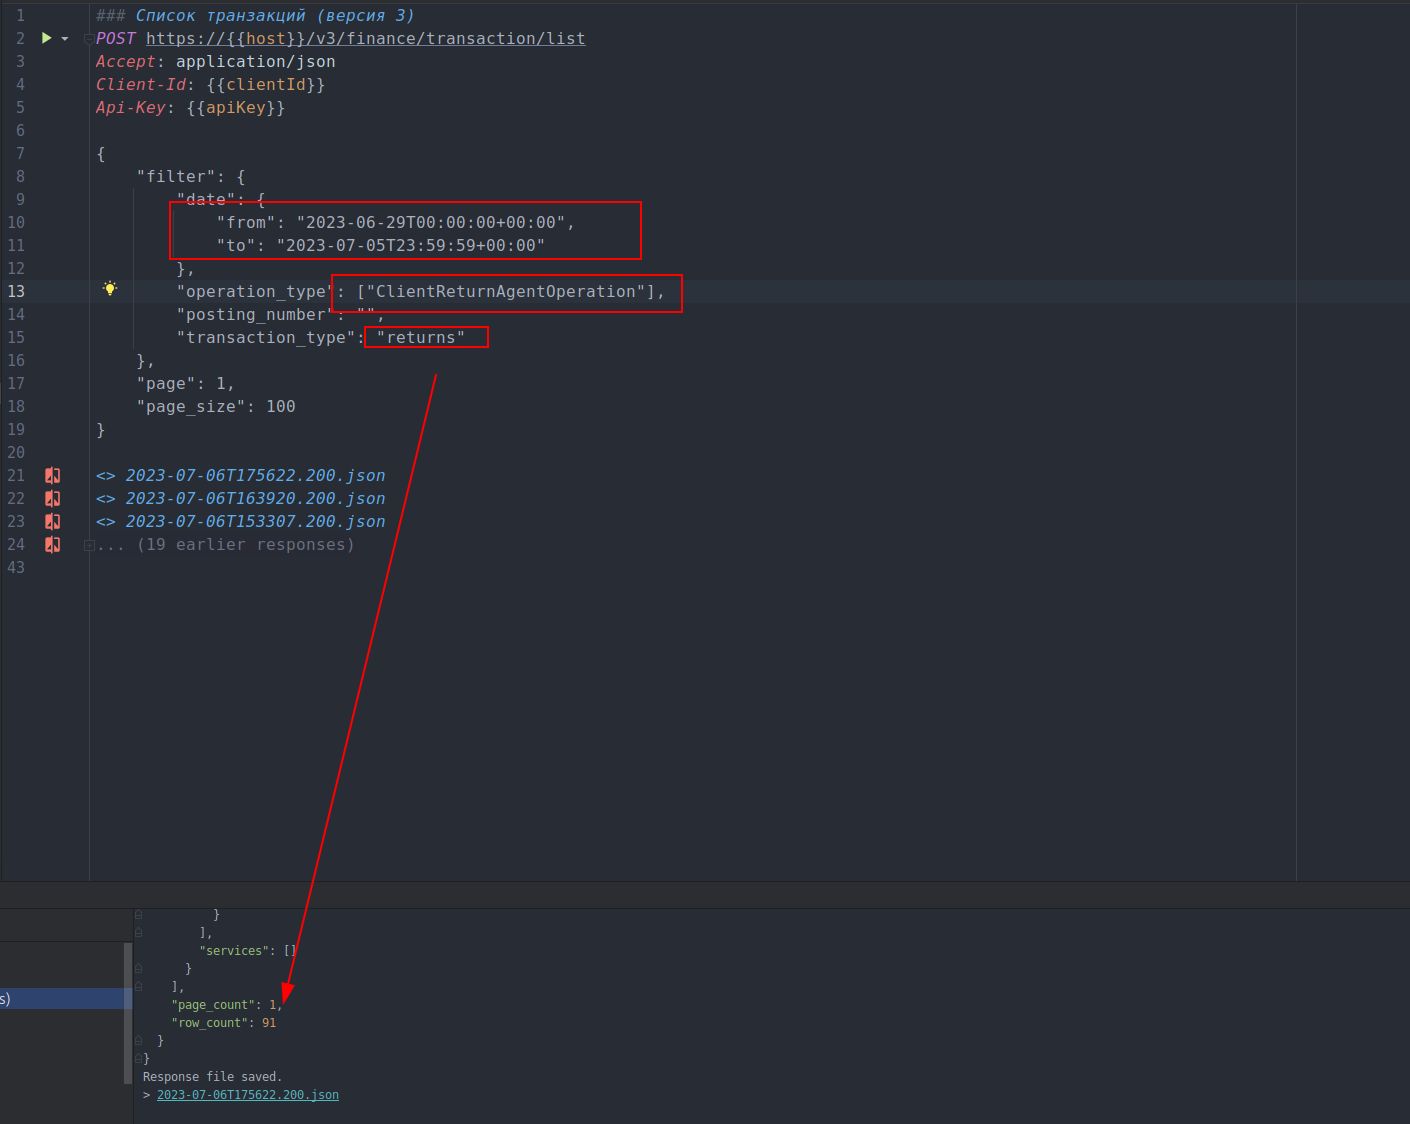
Task: Toggle fold marker on bracket line above page_count
Action: tap(139, 987)
